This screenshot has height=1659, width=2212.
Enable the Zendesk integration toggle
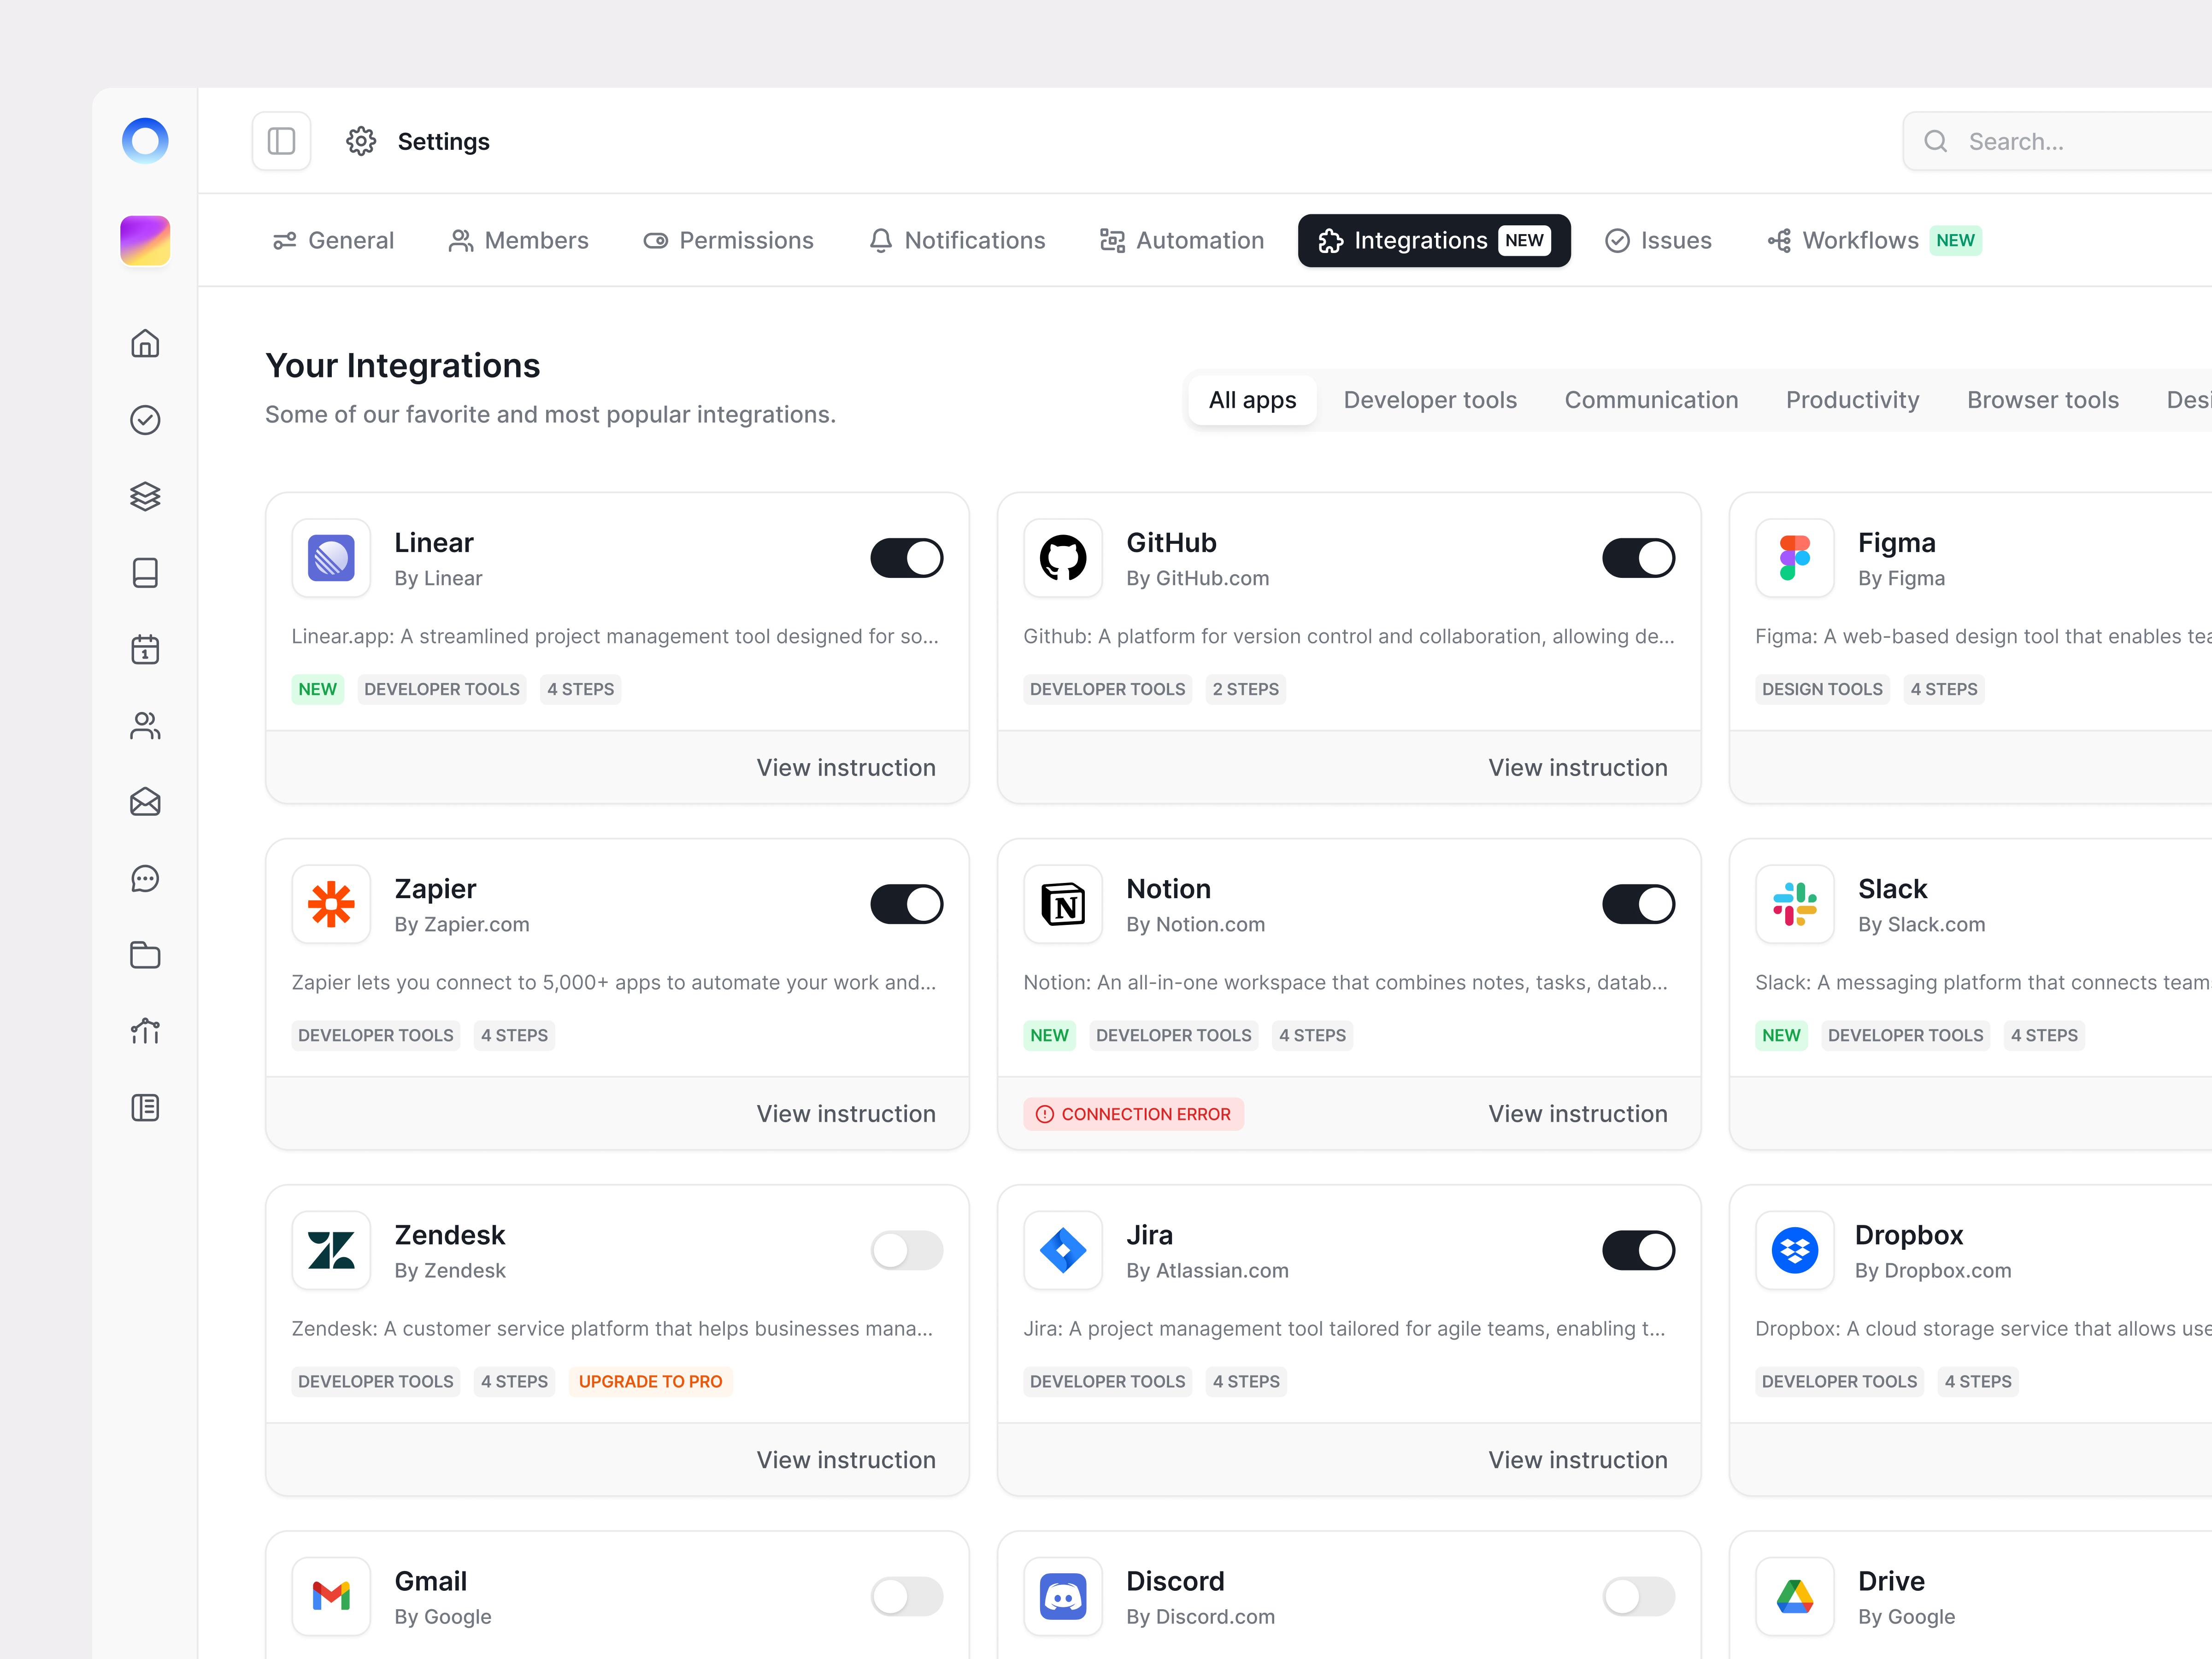[907, 1250]
